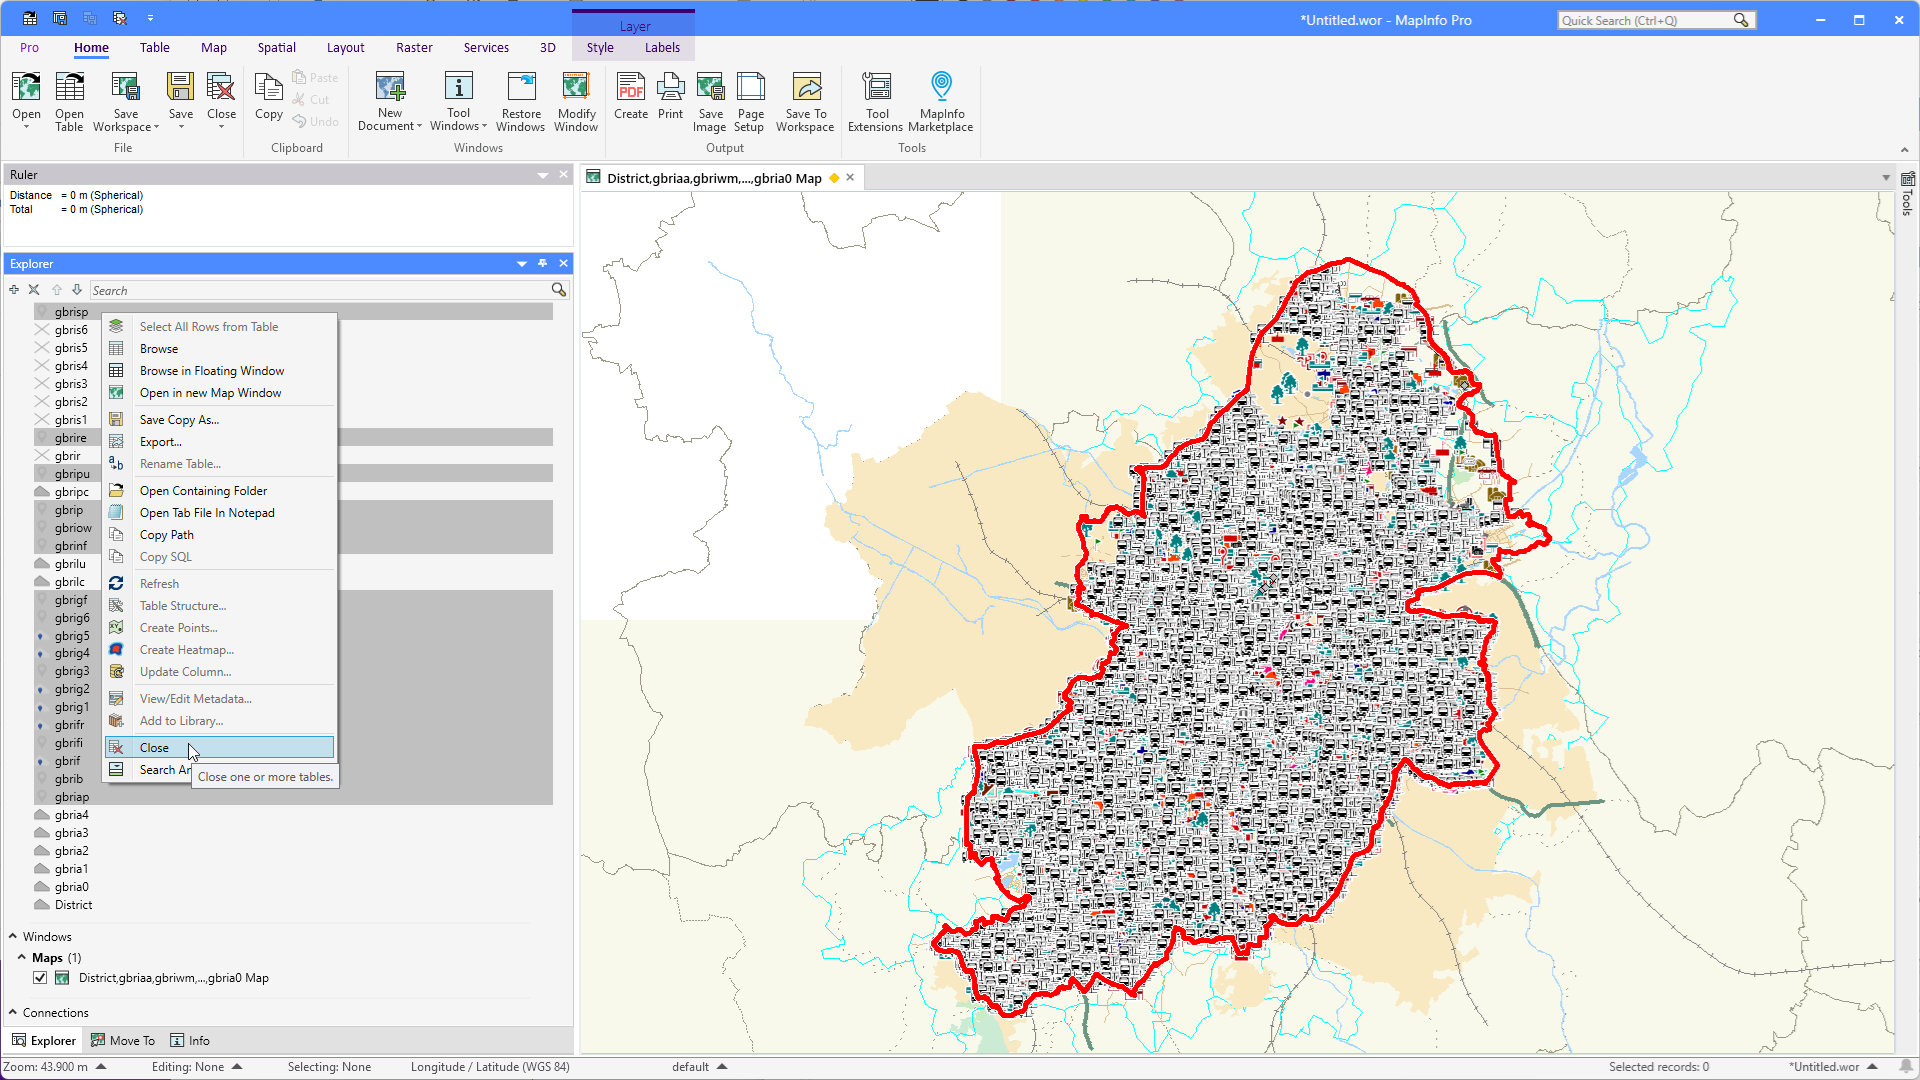Collapse the Windows section in Explorer

[x=13, y=937]
